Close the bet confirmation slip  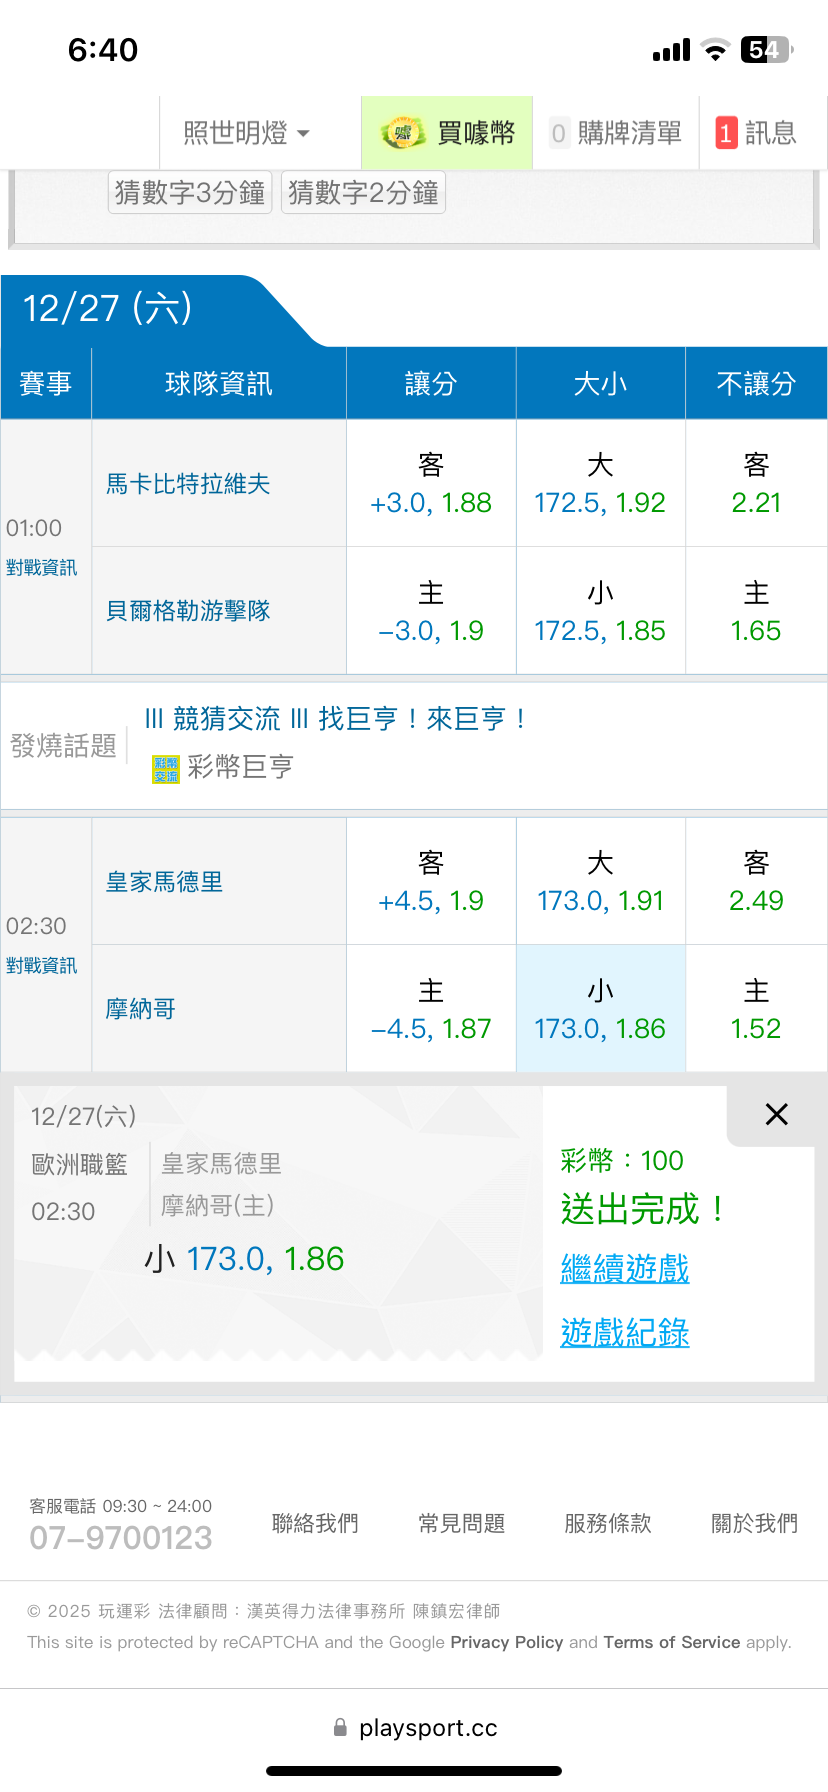[x=776, y=1114]
